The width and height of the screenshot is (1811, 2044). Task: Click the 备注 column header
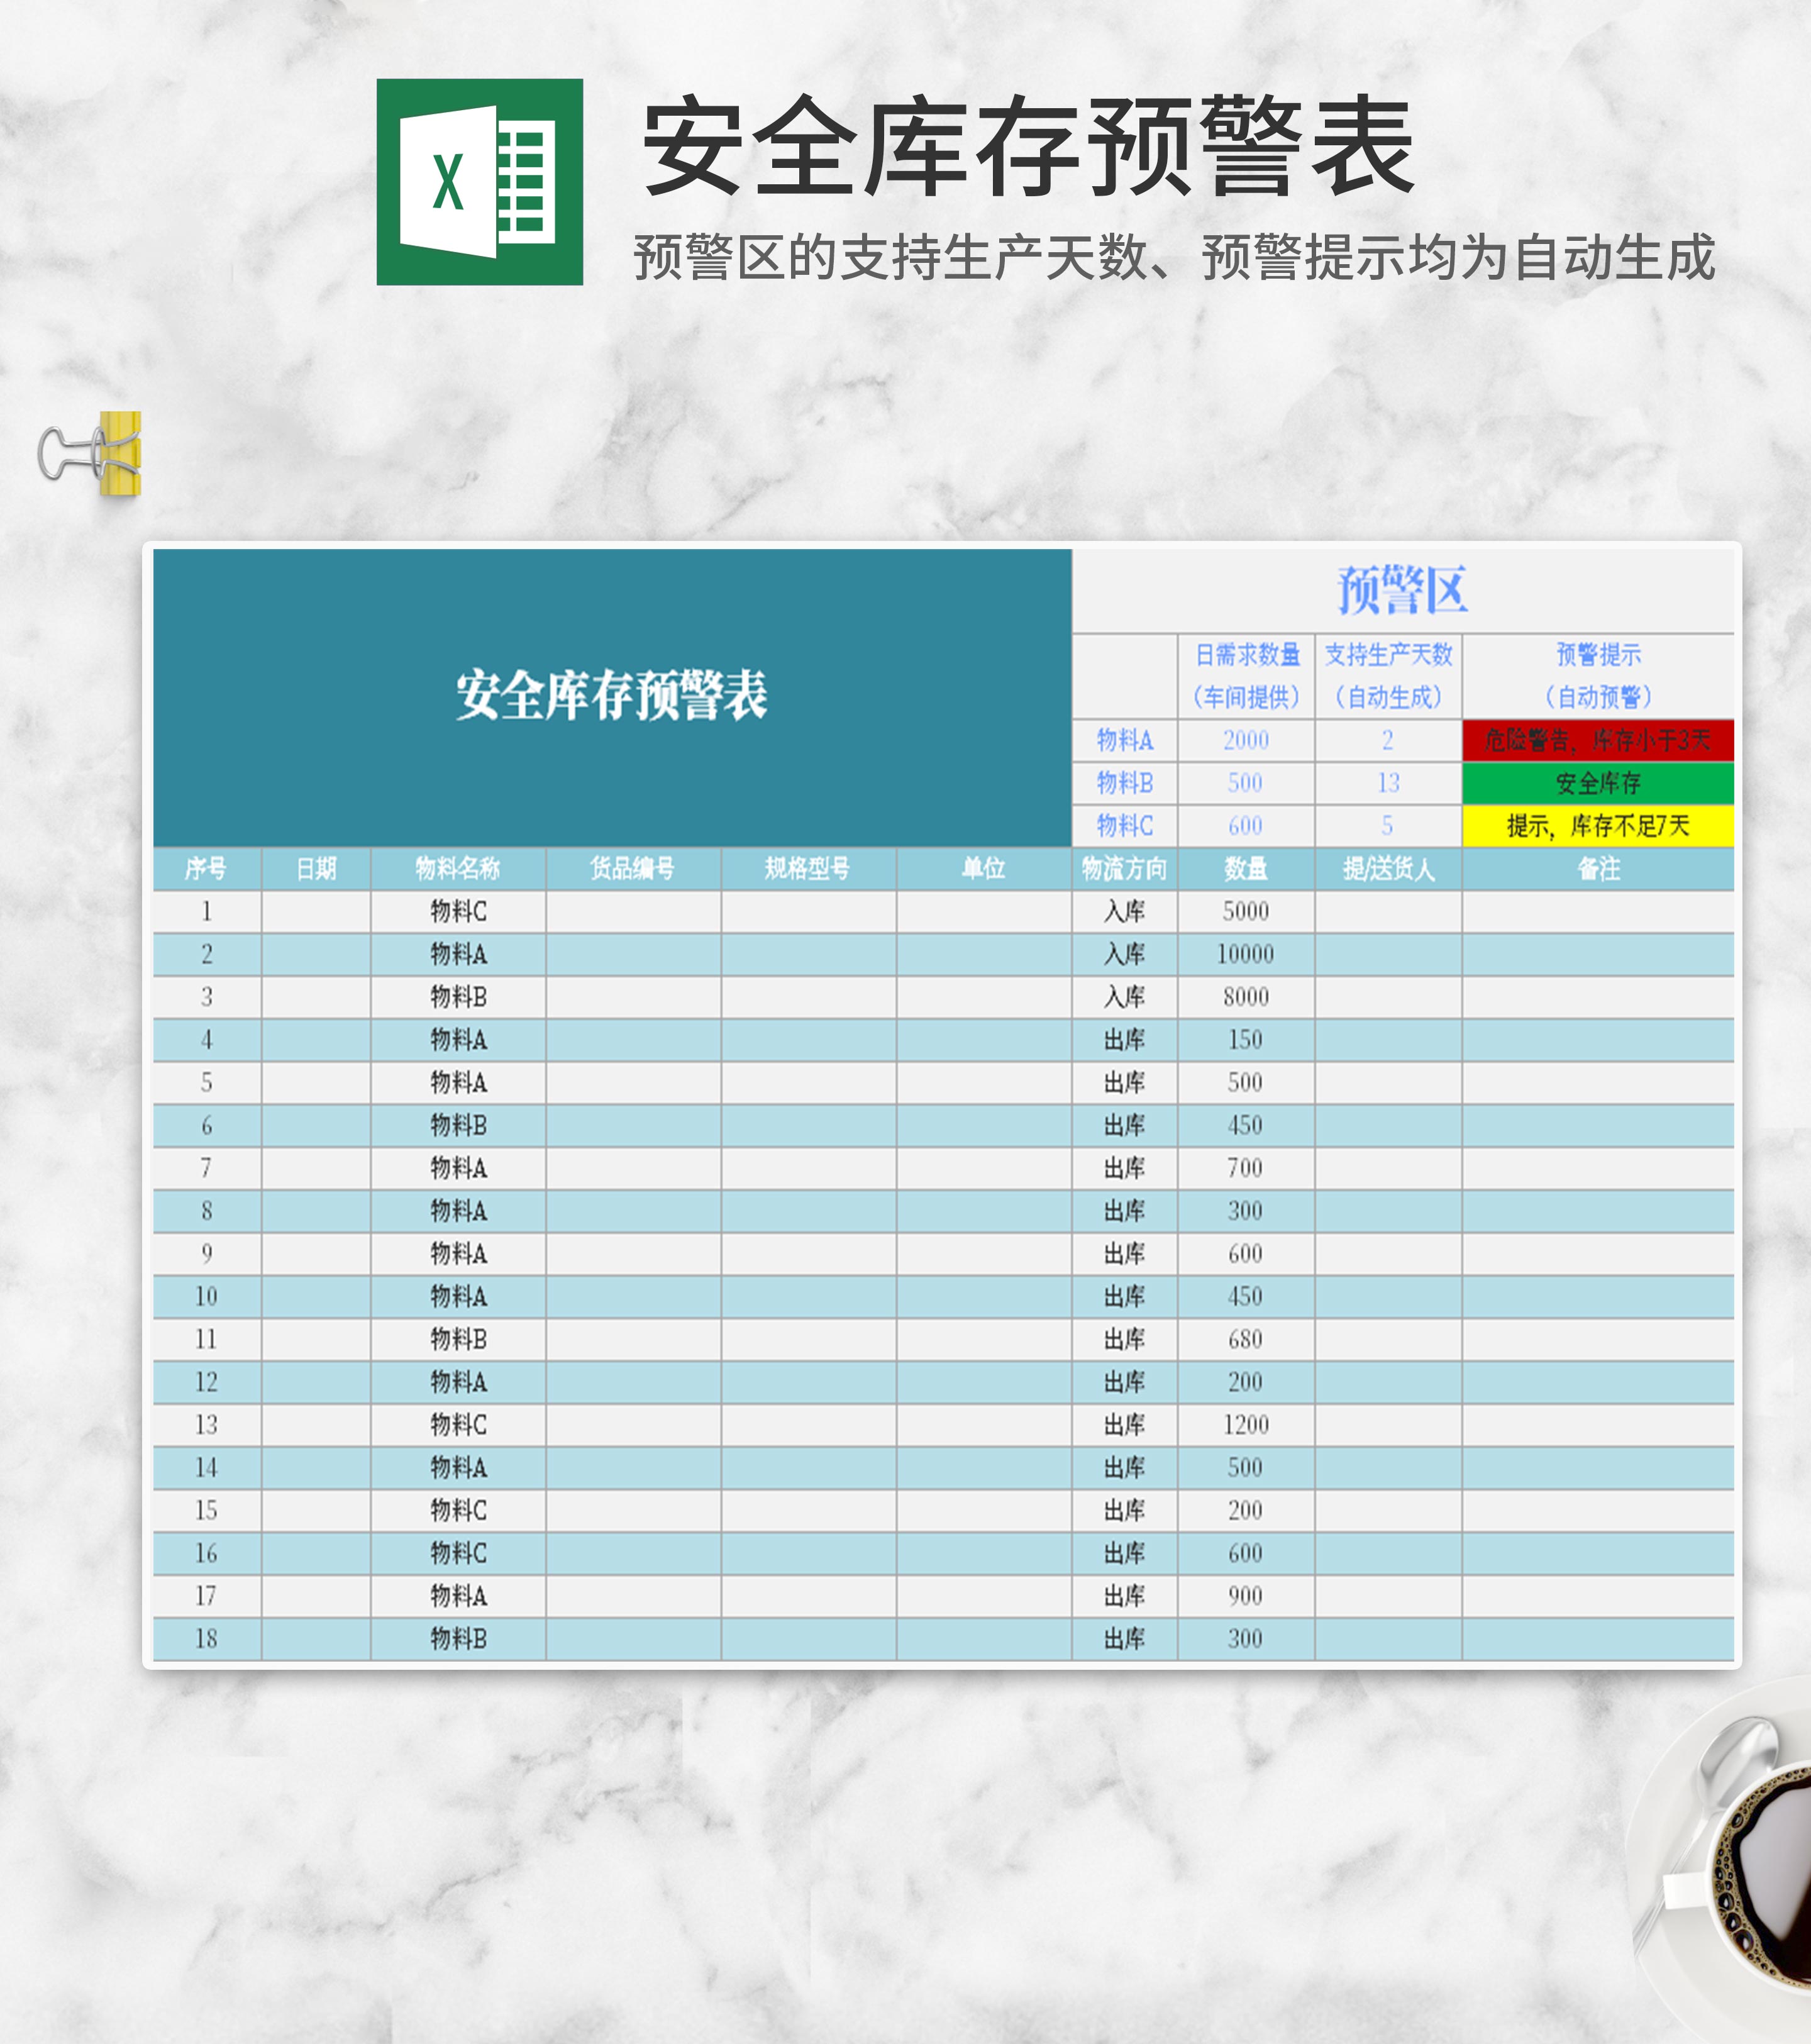(x=1597, y=868)
